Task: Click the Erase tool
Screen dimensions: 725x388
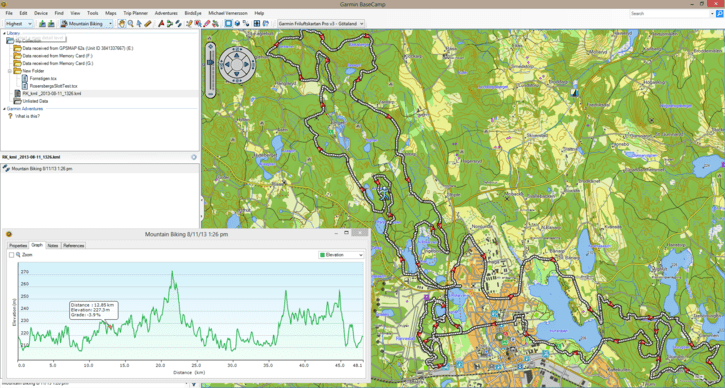Action: point(207,23)
